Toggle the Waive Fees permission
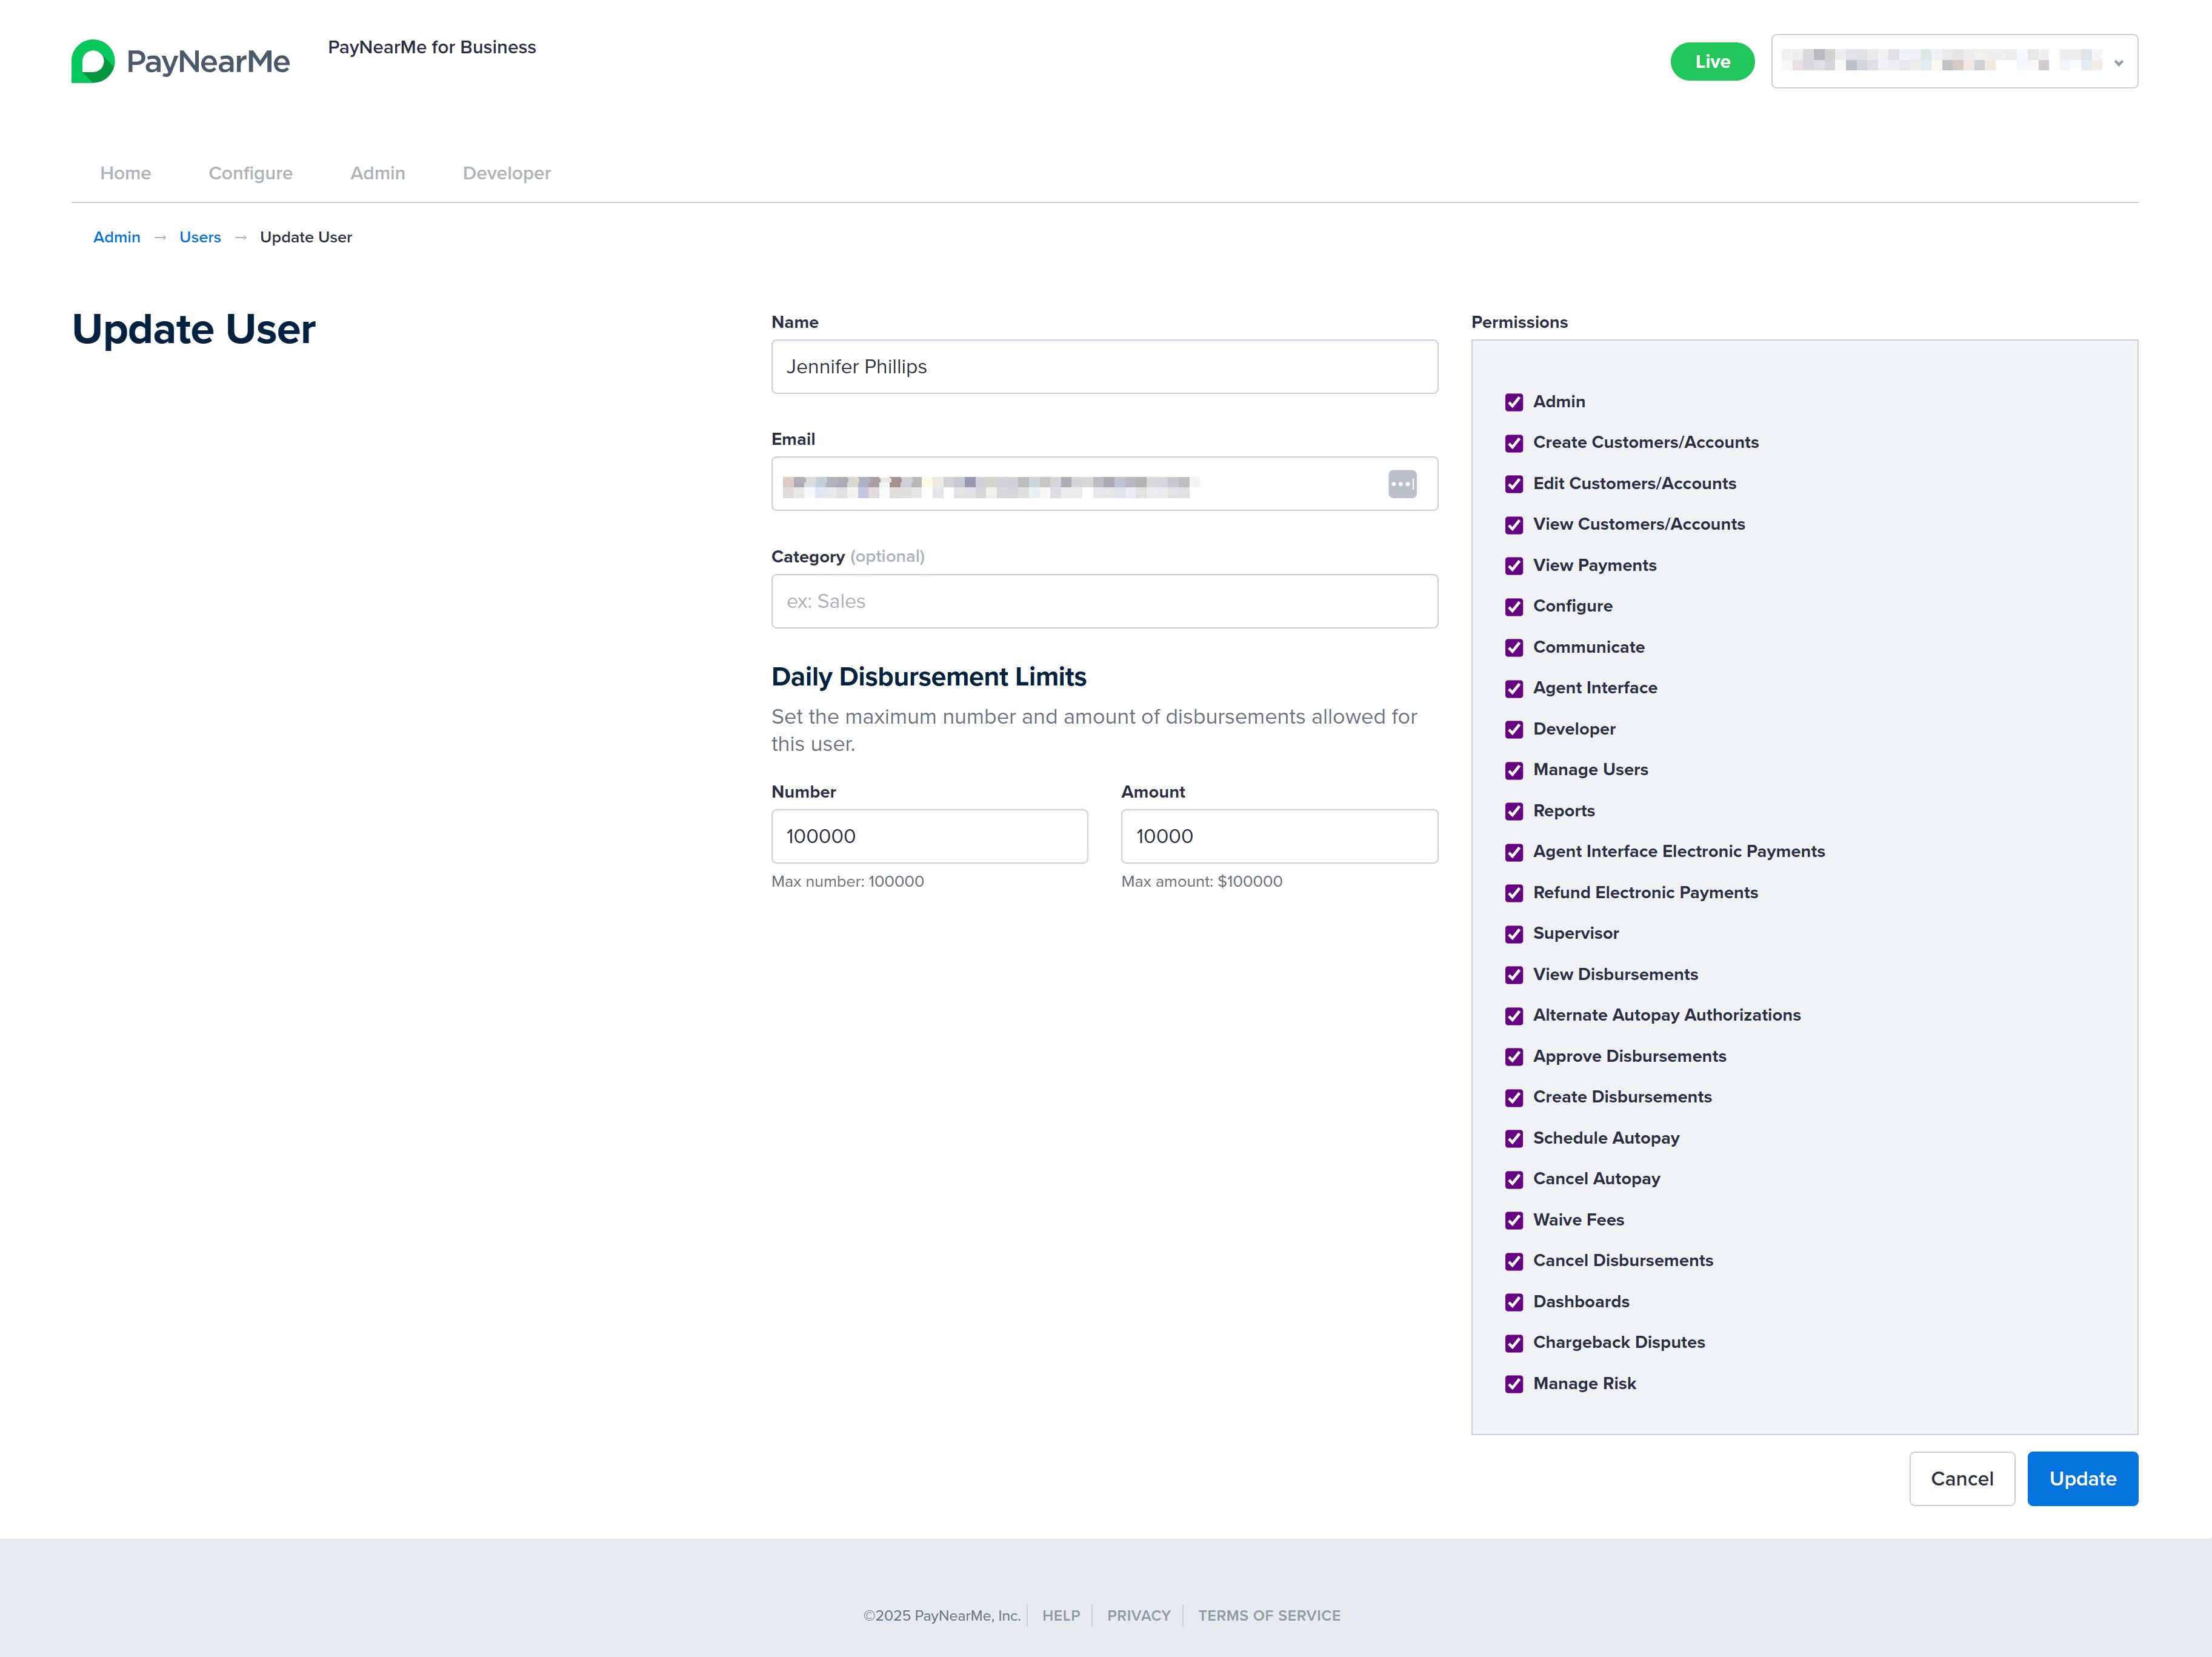Viewport: 2212px width, 1657px height. coord(1514,1220)
